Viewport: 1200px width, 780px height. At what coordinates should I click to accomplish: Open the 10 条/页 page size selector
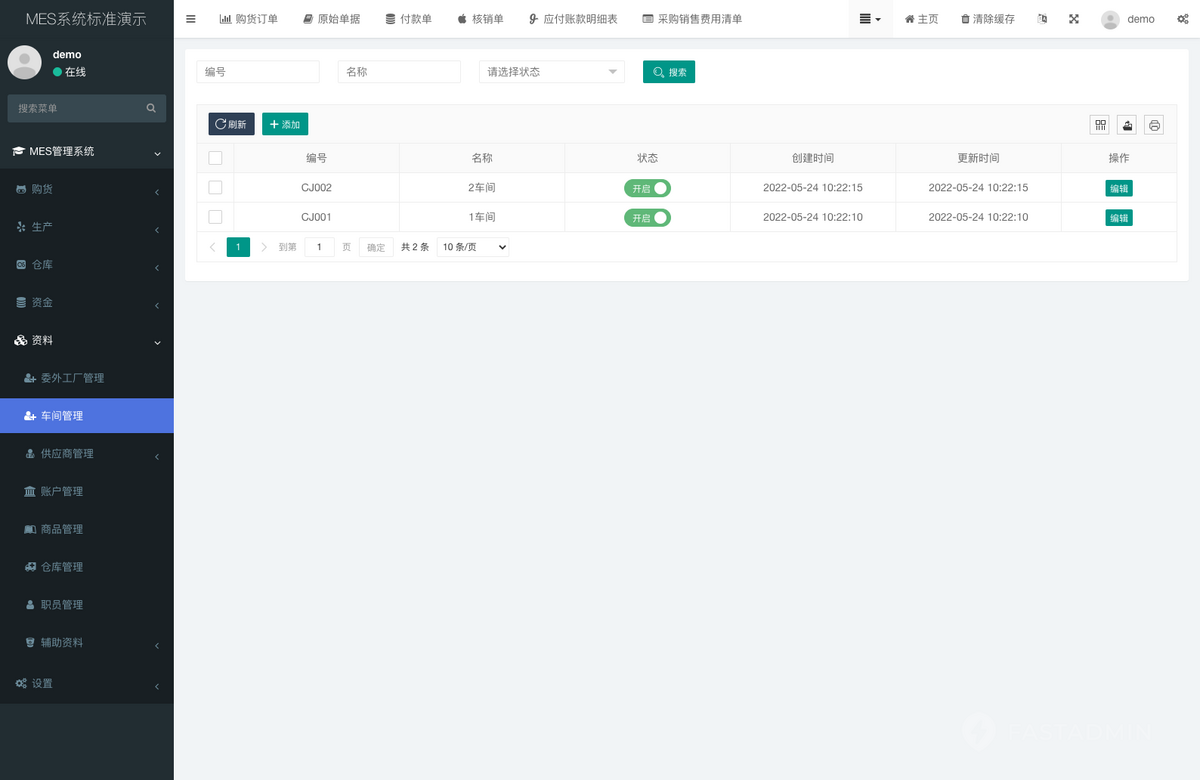click(x=471, y=246)
